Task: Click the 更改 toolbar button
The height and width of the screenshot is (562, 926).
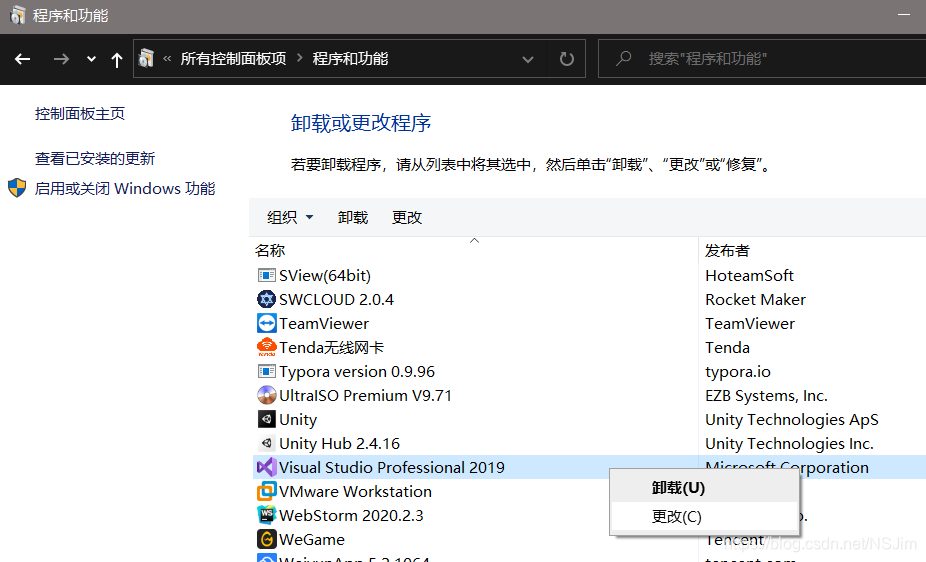Action: pyautogui.click(x=407, y=217)
